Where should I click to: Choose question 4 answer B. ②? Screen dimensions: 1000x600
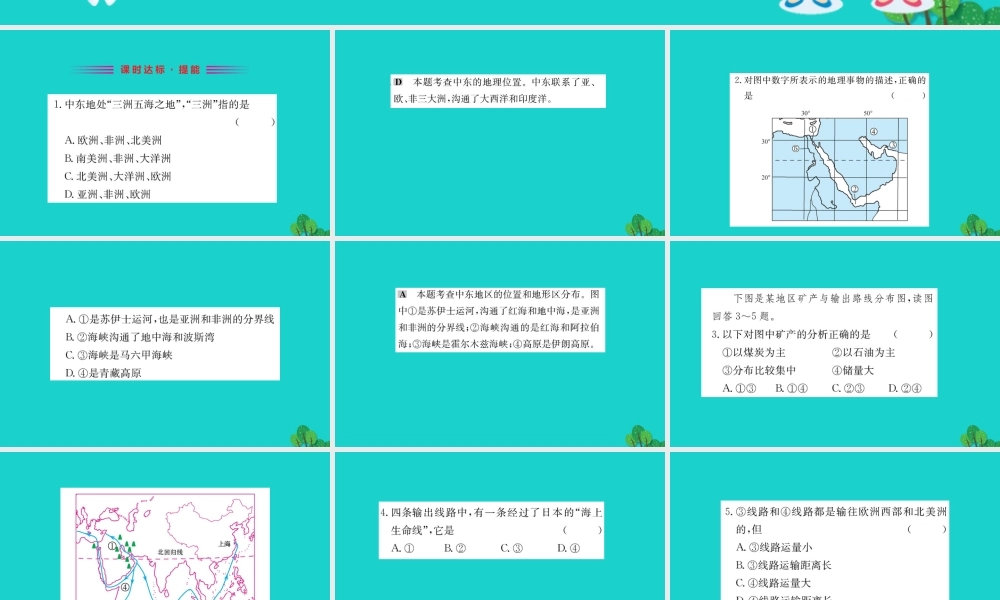455,548
